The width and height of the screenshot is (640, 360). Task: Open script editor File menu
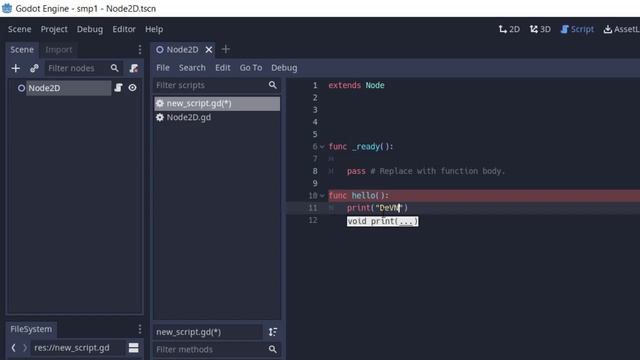[162, 68]
